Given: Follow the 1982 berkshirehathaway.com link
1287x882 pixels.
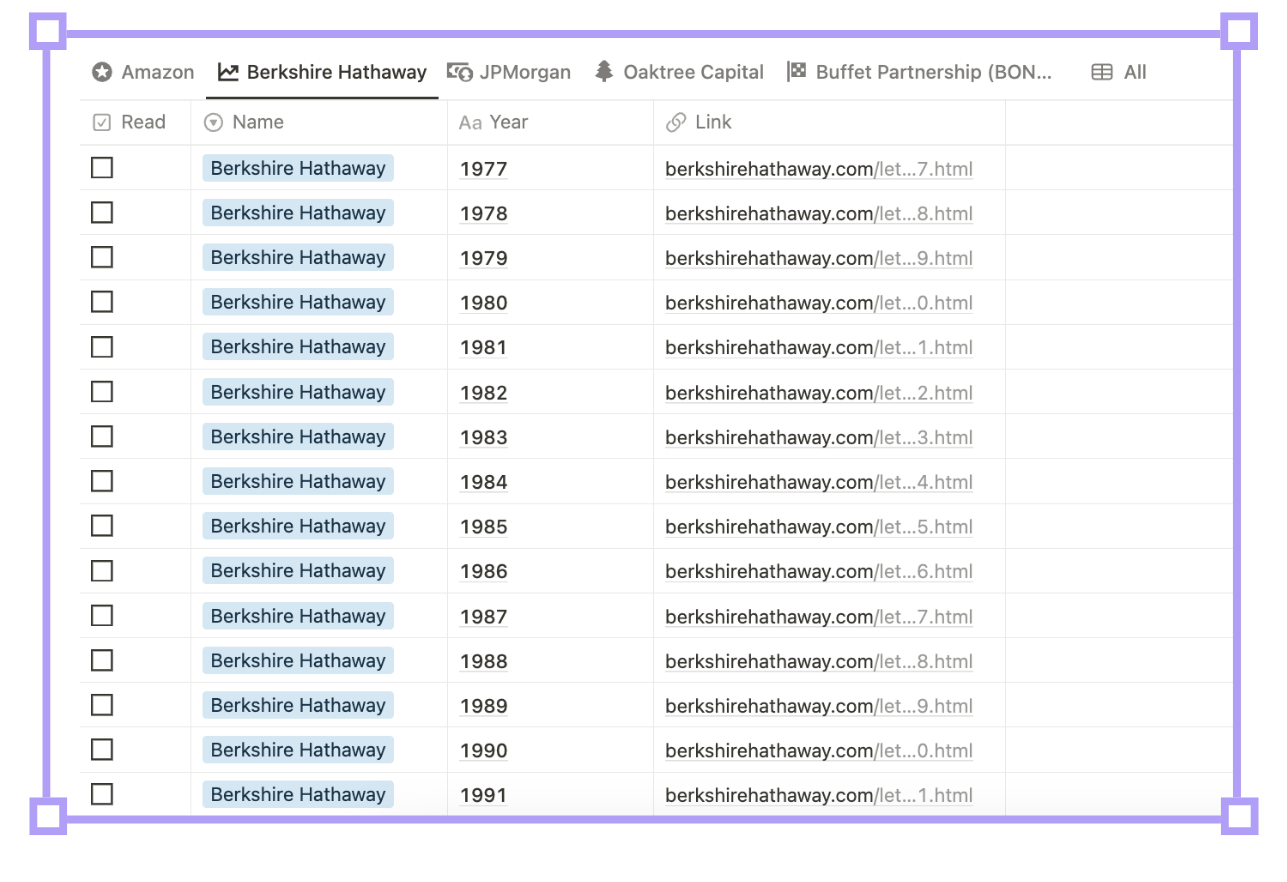Looking at the screenshot, I should (x=819, y=393).
